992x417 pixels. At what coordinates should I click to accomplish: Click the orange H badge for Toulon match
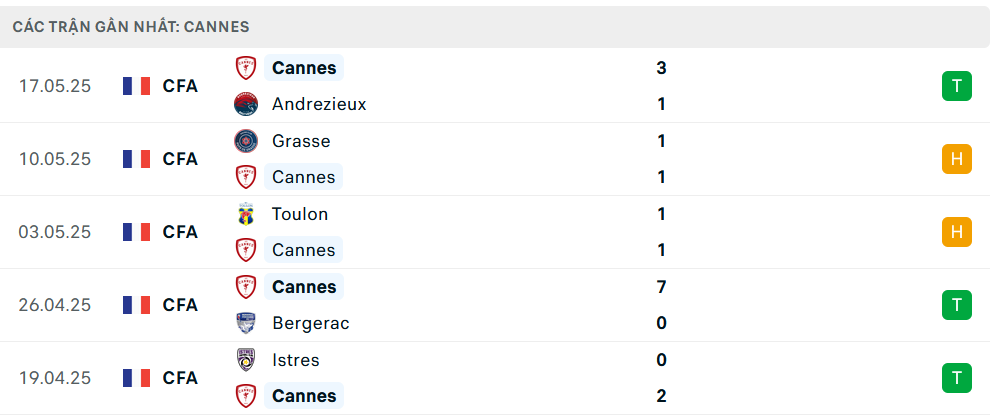click(x=957, y=232)
